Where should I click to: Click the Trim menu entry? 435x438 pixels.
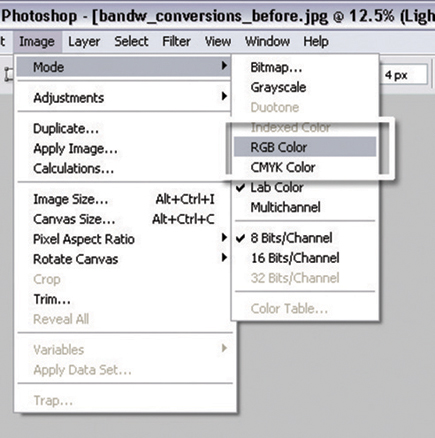pos(123,299)
